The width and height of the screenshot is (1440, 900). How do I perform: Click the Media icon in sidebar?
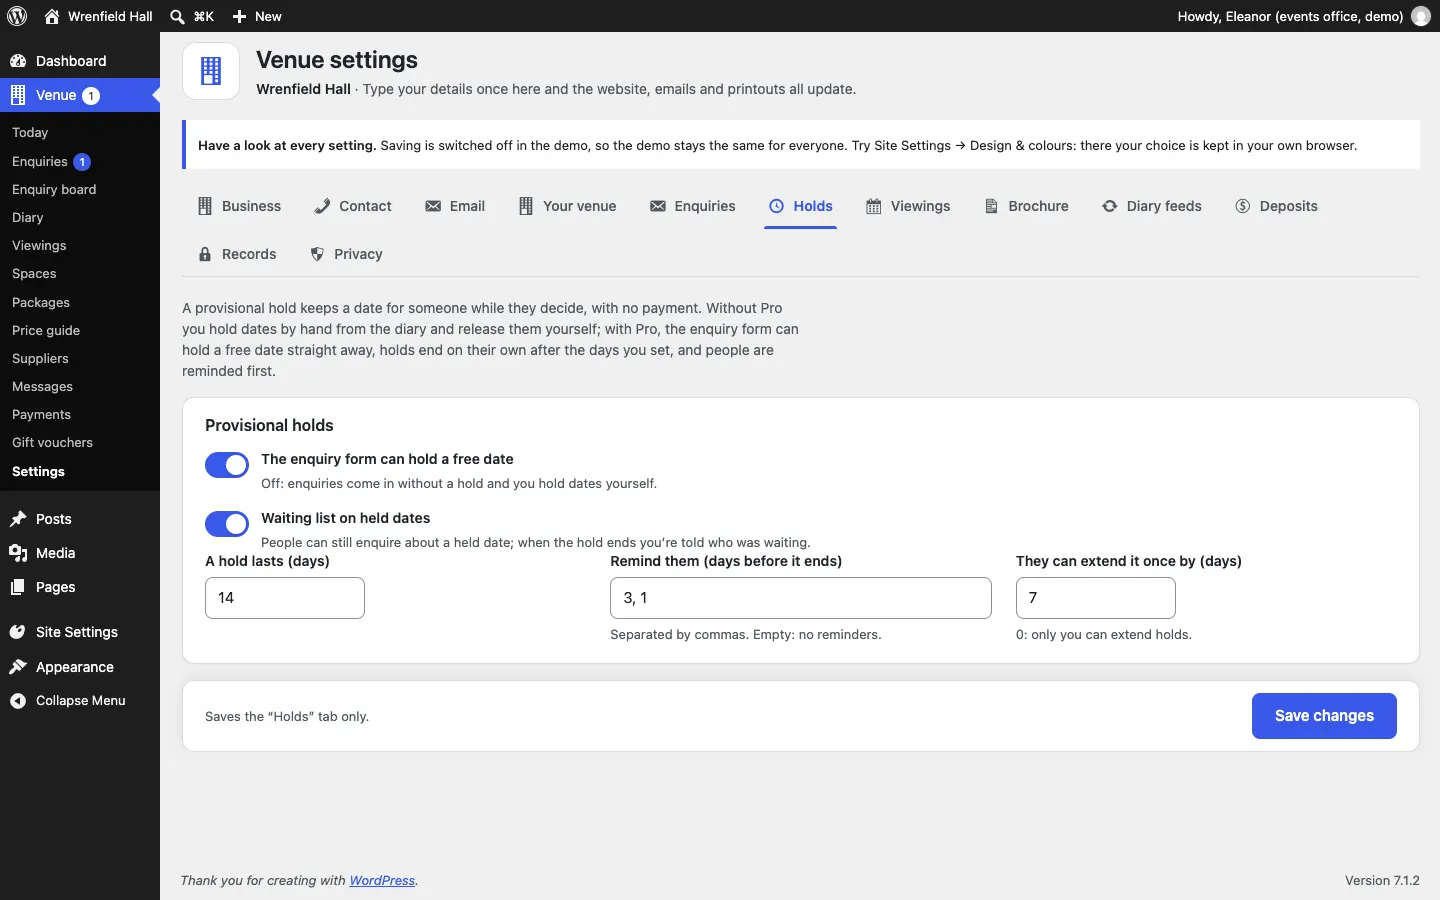[x=18, y=553]
